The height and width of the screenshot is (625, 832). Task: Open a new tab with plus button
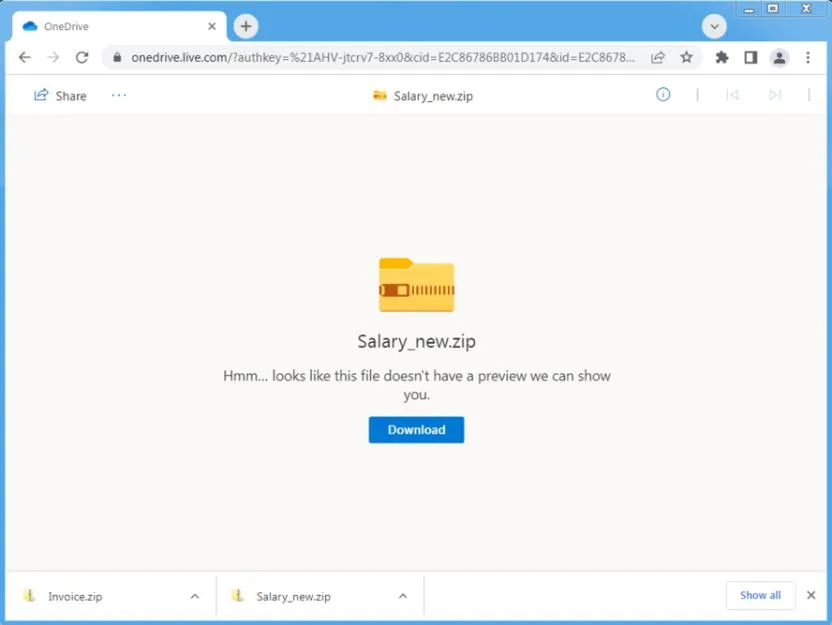click(x=246, y=26)
